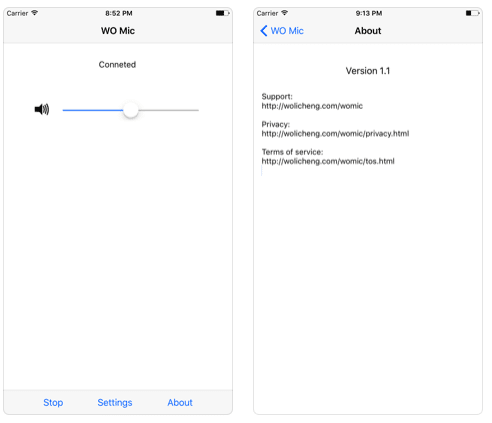Viewport: 492px width, 423px height.
Task: Click the WO Mic back label
Action: tap(287, 31)
